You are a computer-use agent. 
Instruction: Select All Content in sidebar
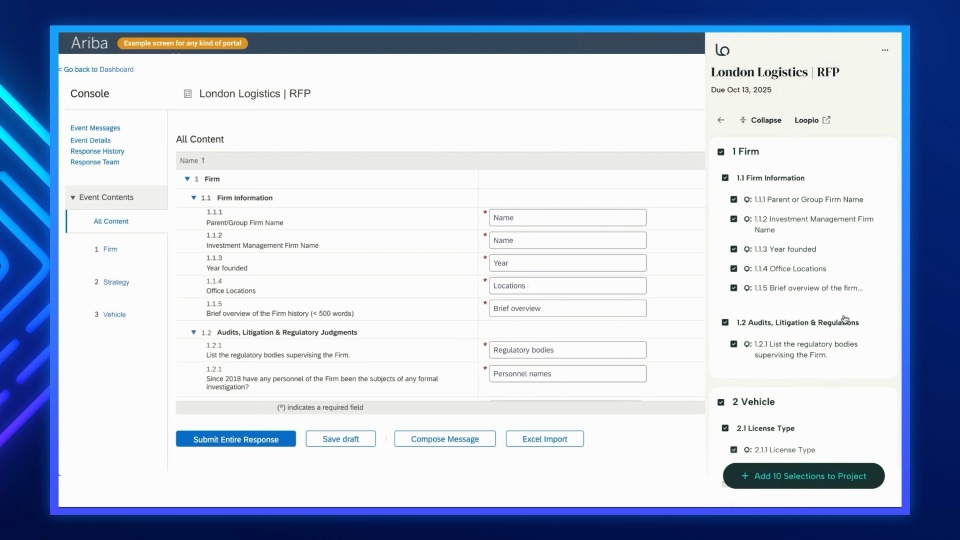tap(111, 222)
